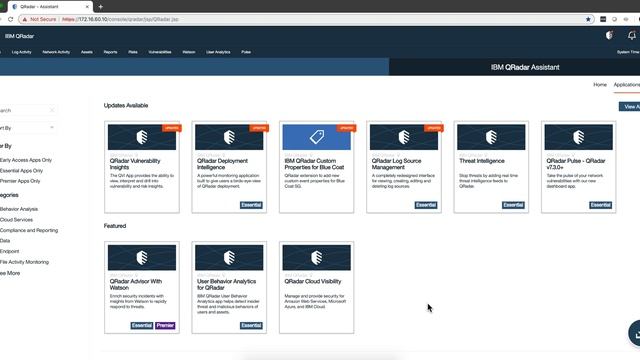Go to the Assistant Home tab
Screen dimensions: 640x360
[600, 84]
